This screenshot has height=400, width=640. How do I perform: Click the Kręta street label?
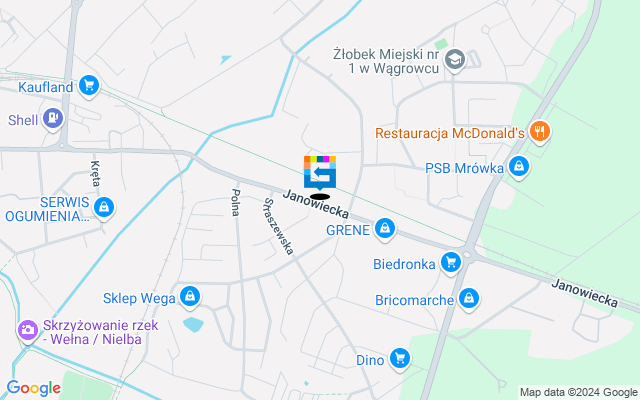(95, 173)
